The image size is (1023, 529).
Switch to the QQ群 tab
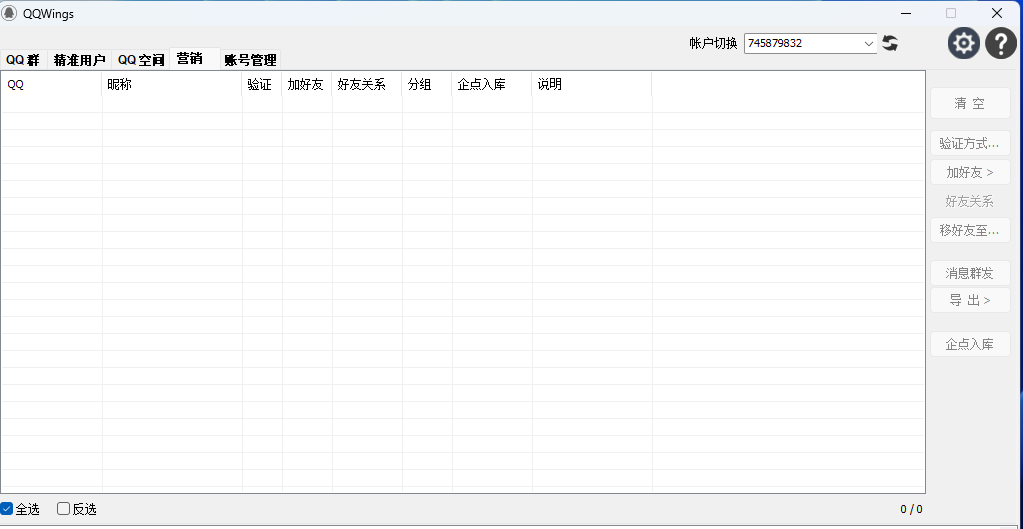tap(23, 60)
